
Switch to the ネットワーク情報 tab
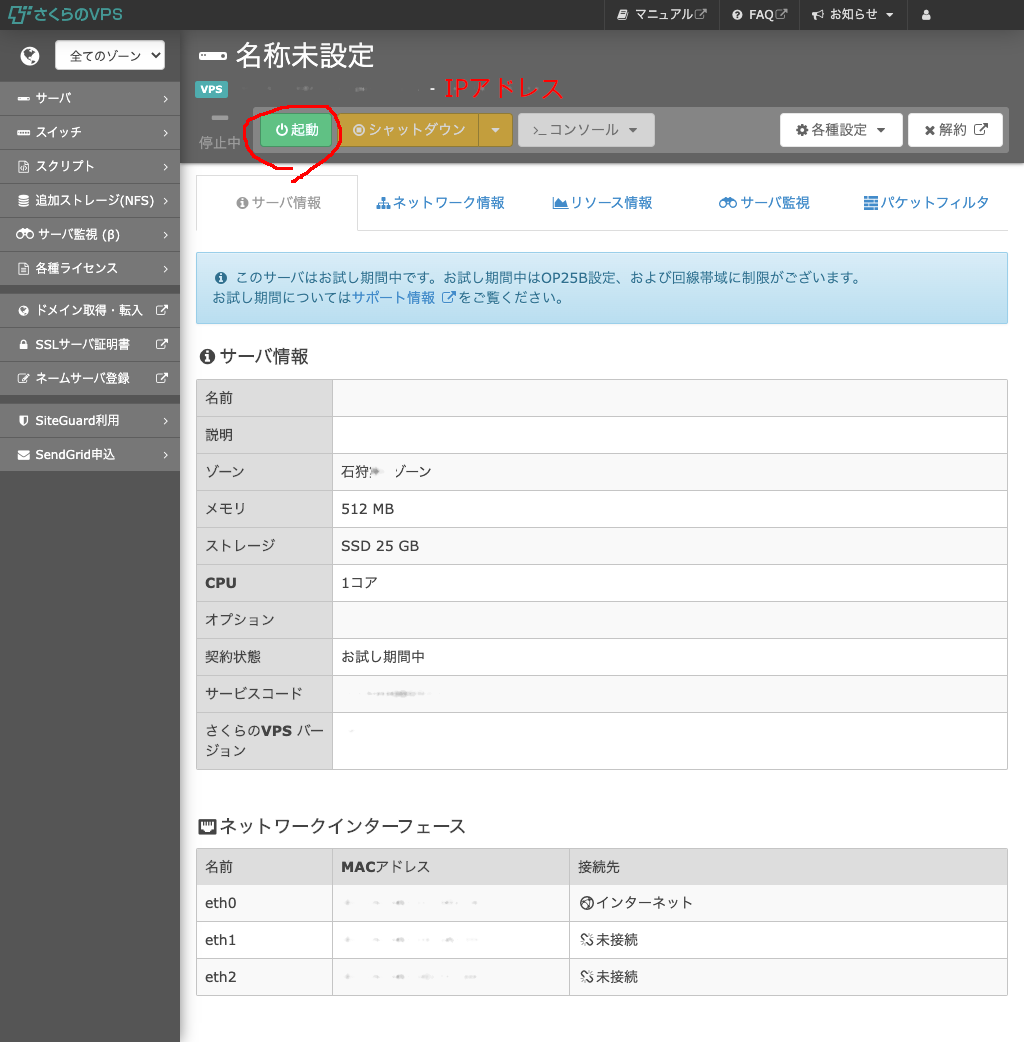(440, 203)
